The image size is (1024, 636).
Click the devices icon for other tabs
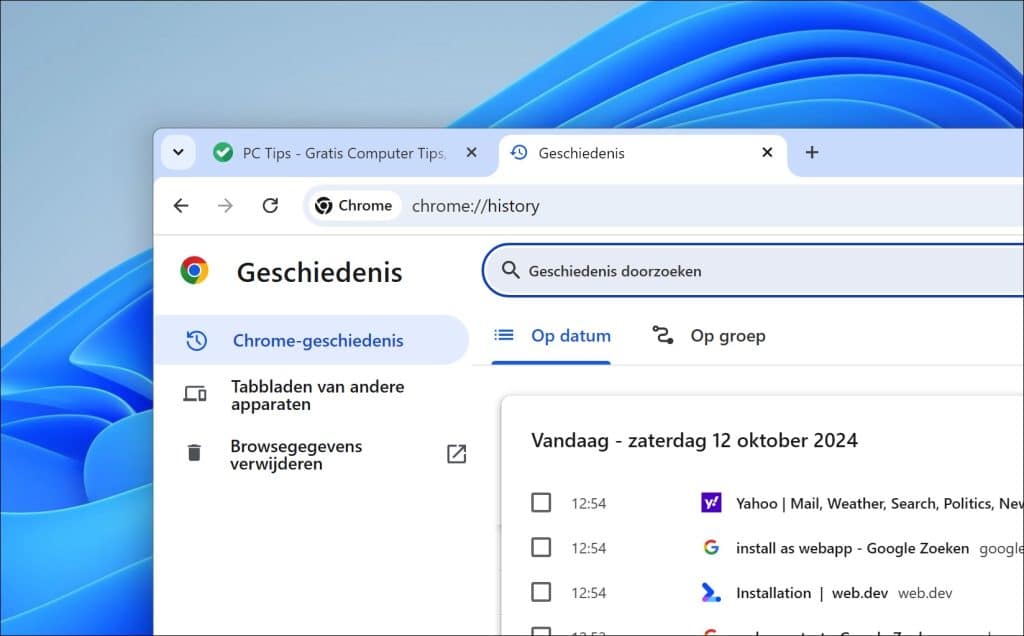point(195,394)
